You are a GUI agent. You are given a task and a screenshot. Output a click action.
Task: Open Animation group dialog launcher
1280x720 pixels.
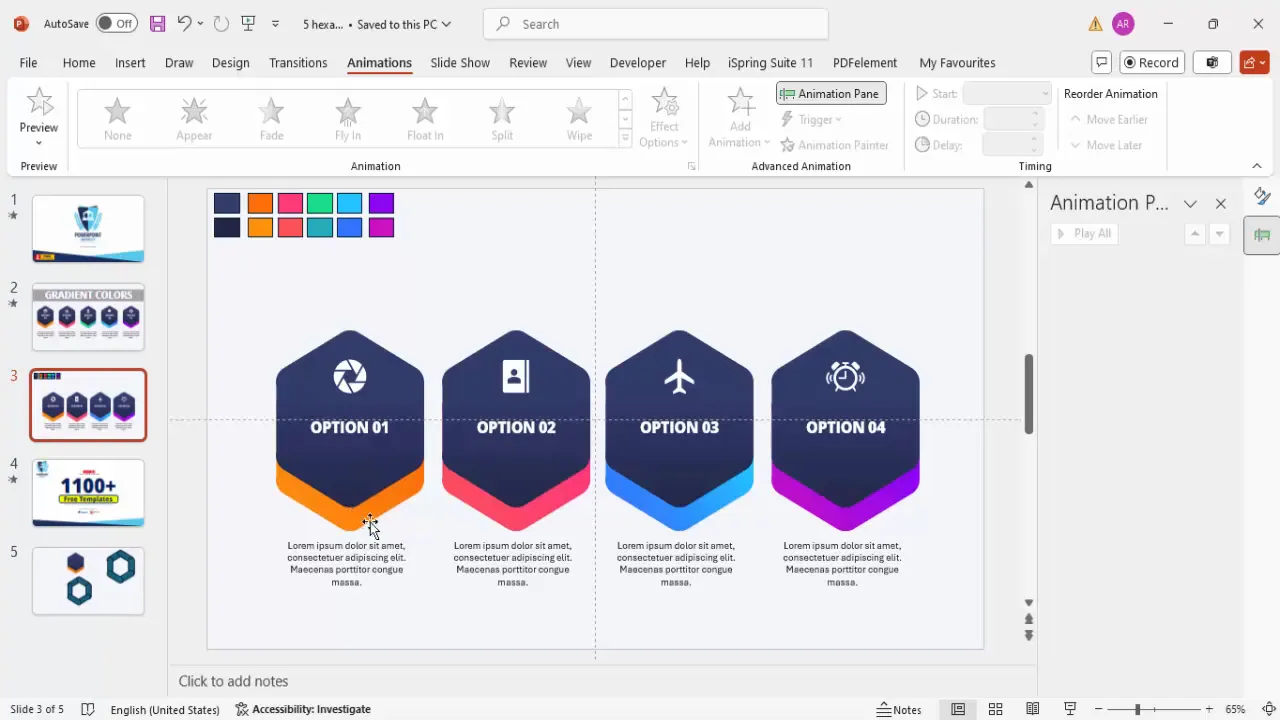click(691, 166)
